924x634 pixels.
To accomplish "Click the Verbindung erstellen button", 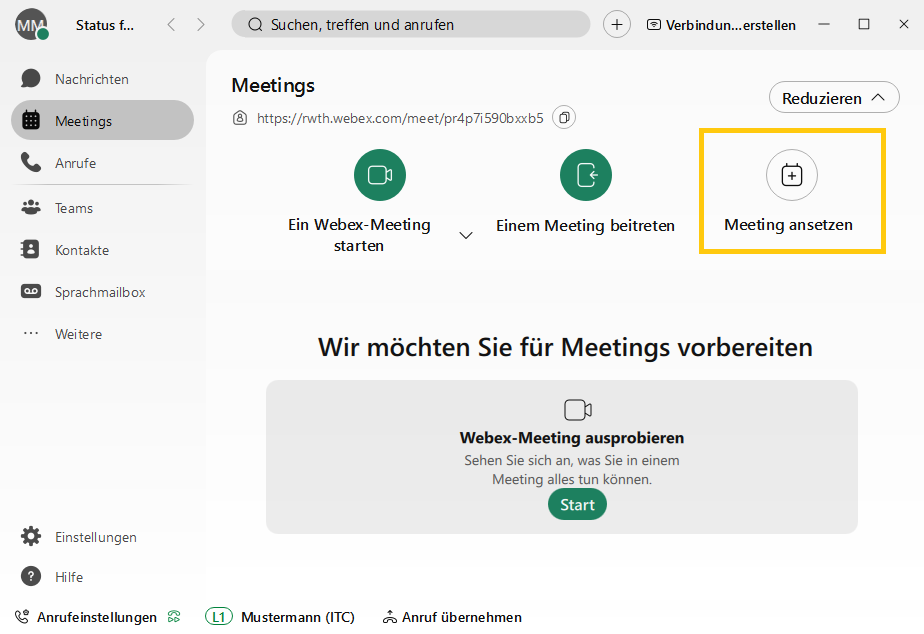I will (721, 25).
